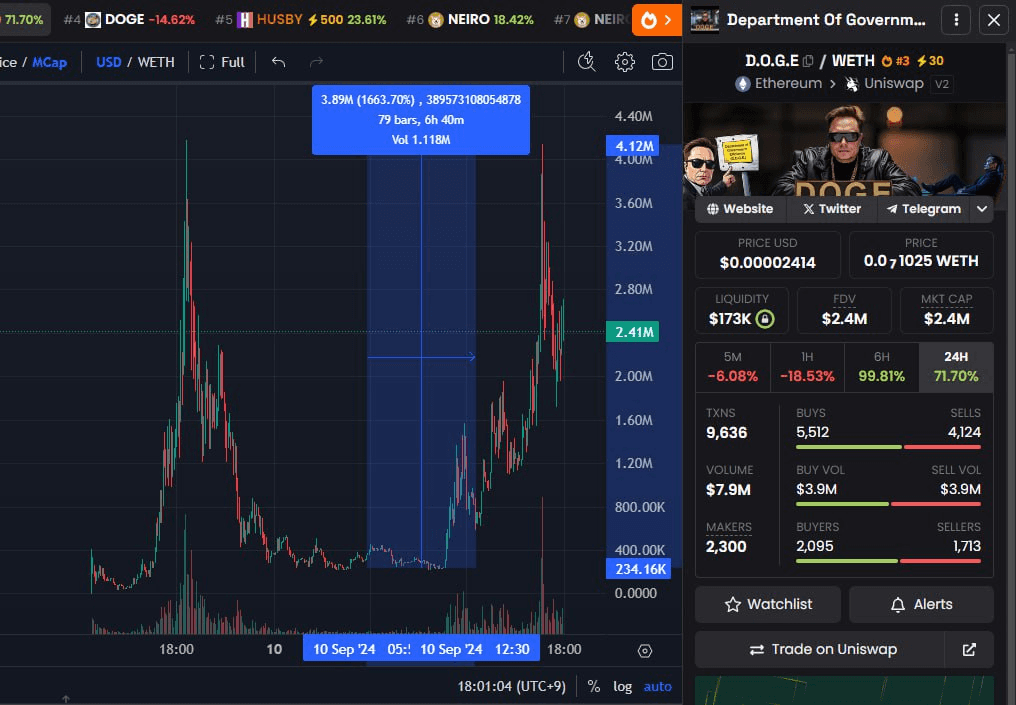Switch chart currency to WETH
Screen dimensions: 1016x705
tap(156, 62)
